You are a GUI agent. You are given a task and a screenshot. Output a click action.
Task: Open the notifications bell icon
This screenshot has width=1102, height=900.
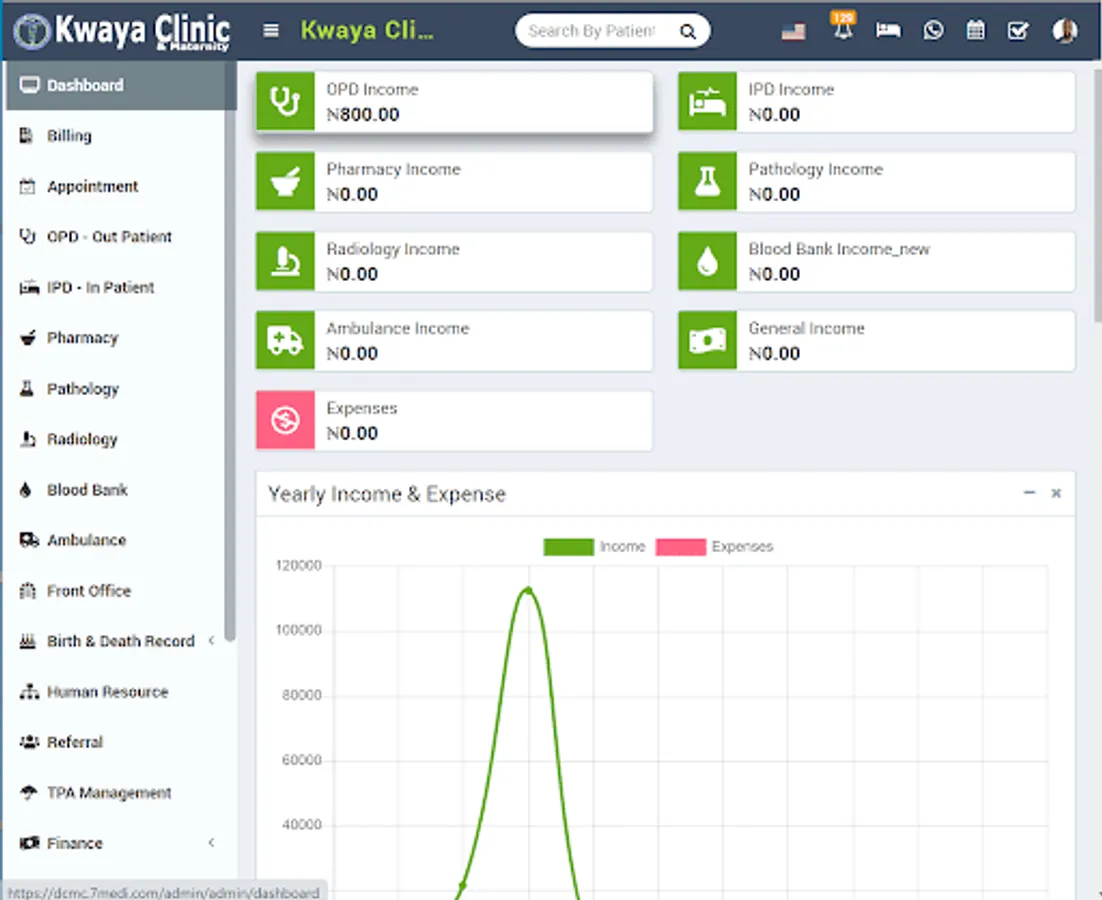[843, 29]
